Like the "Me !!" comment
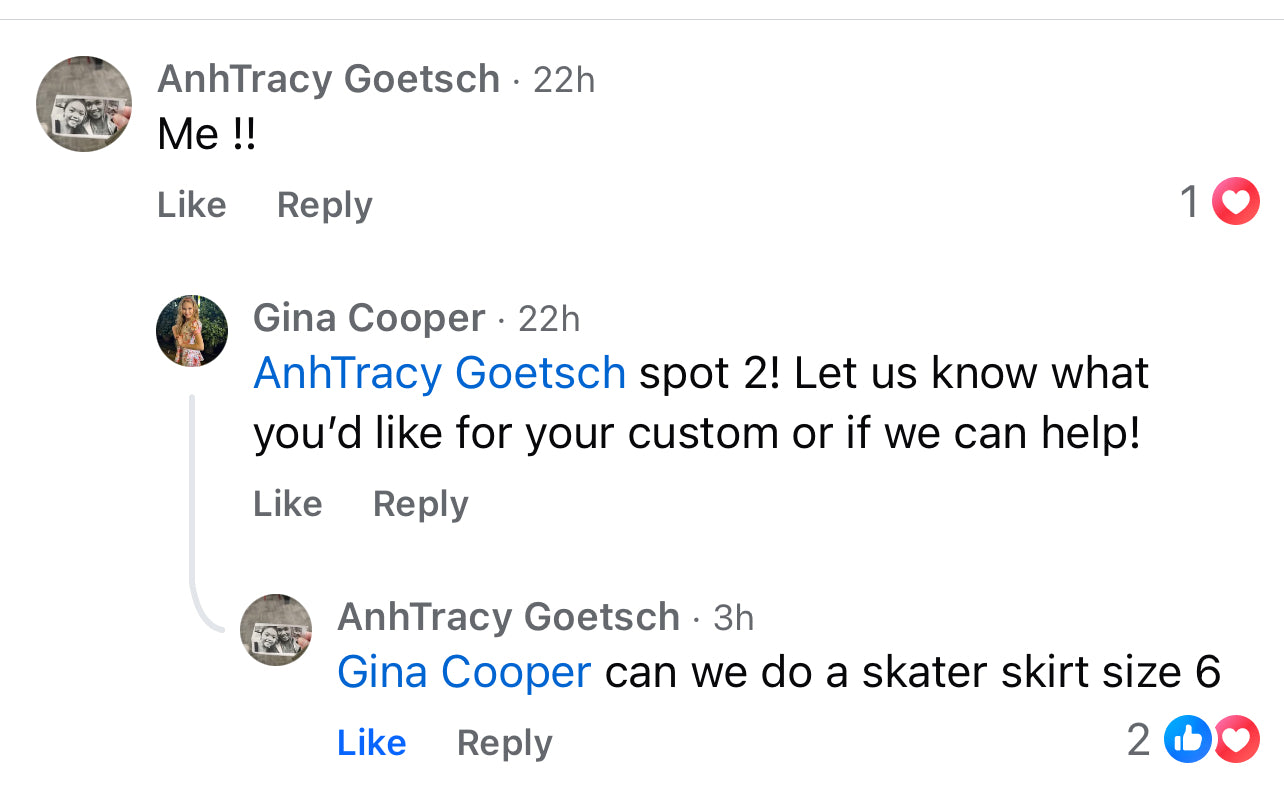Image resolution: width=1284 pixels, height=808 pixels. pyautogui.click(x=192, y=205)
